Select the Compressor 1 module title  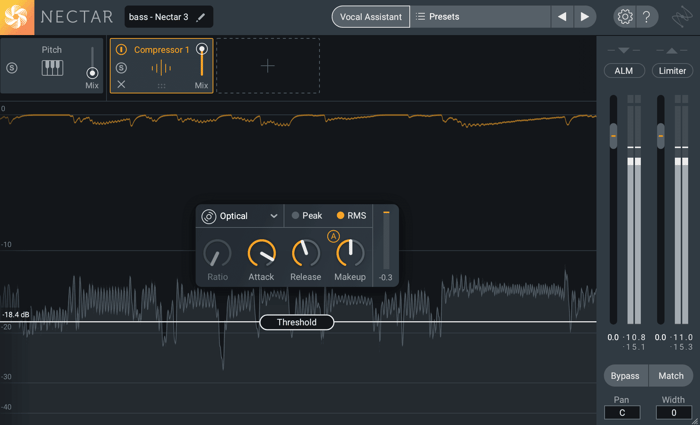tap(162, 50)
